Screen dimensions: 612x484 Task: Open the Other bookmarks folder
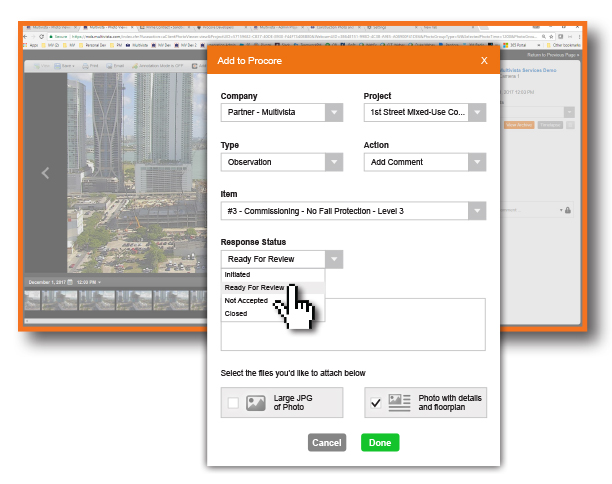point(563,45)
